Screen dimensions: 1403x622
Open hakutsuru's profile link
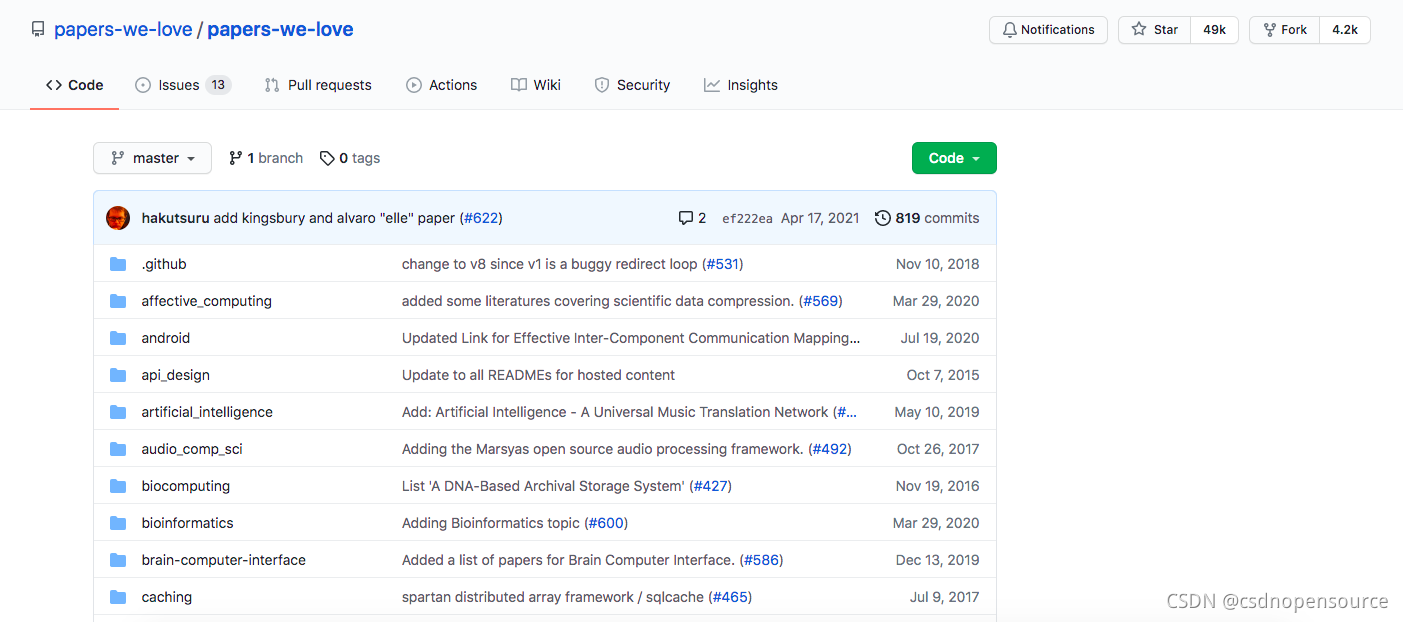(175, 218)
